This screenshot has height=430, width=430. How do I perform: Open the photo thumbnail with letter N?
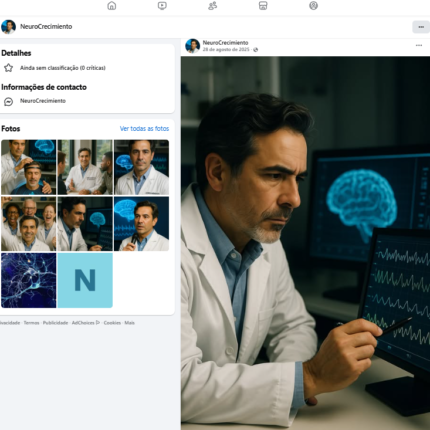tap(85, 280)
